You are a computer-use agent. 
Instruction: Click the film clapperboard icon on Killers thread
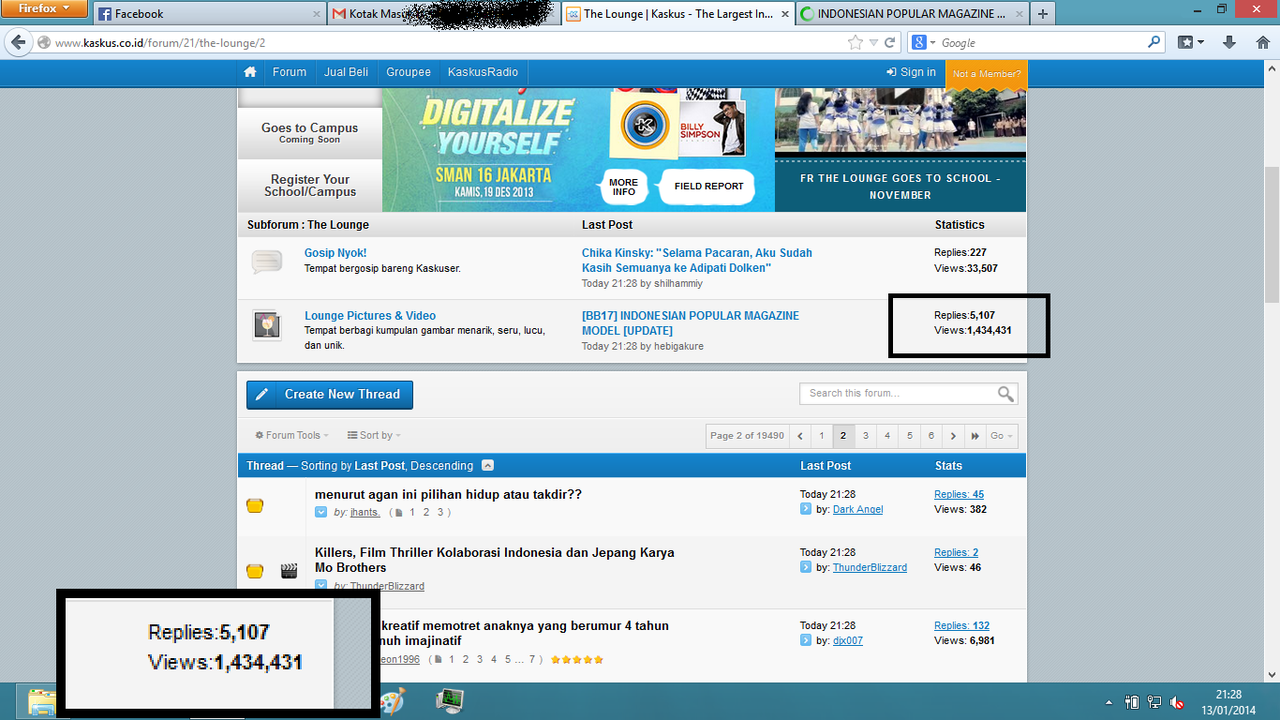[x=289, y=571]
